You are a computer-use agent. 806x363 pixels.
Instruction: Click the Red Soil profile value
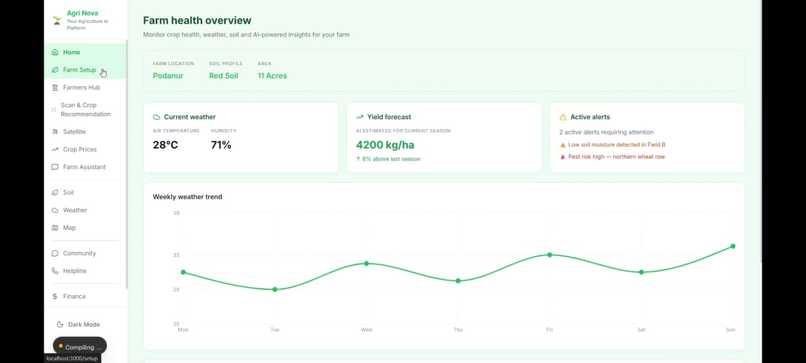(x=224, y=76)
